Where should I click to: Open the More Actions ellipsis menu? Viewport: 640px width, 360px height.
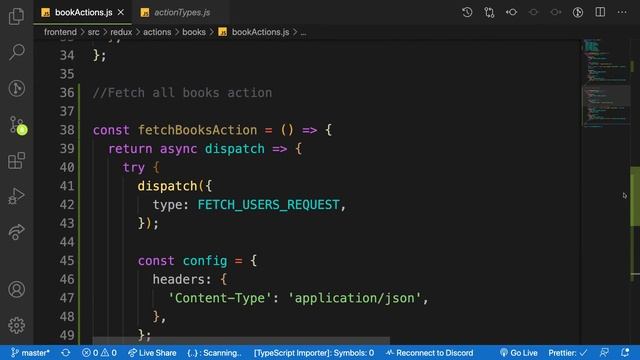point(622,12)
